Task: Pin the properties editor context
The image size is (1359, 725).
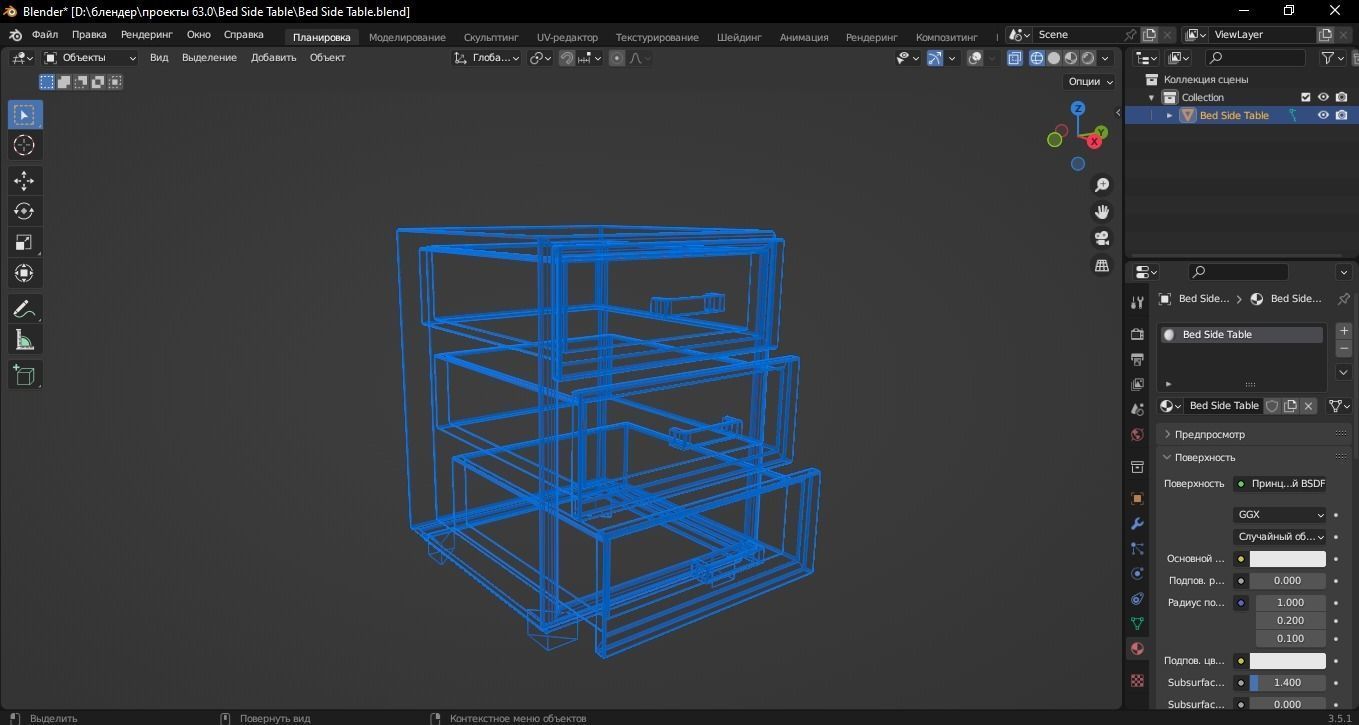Action: [1343, 299]
